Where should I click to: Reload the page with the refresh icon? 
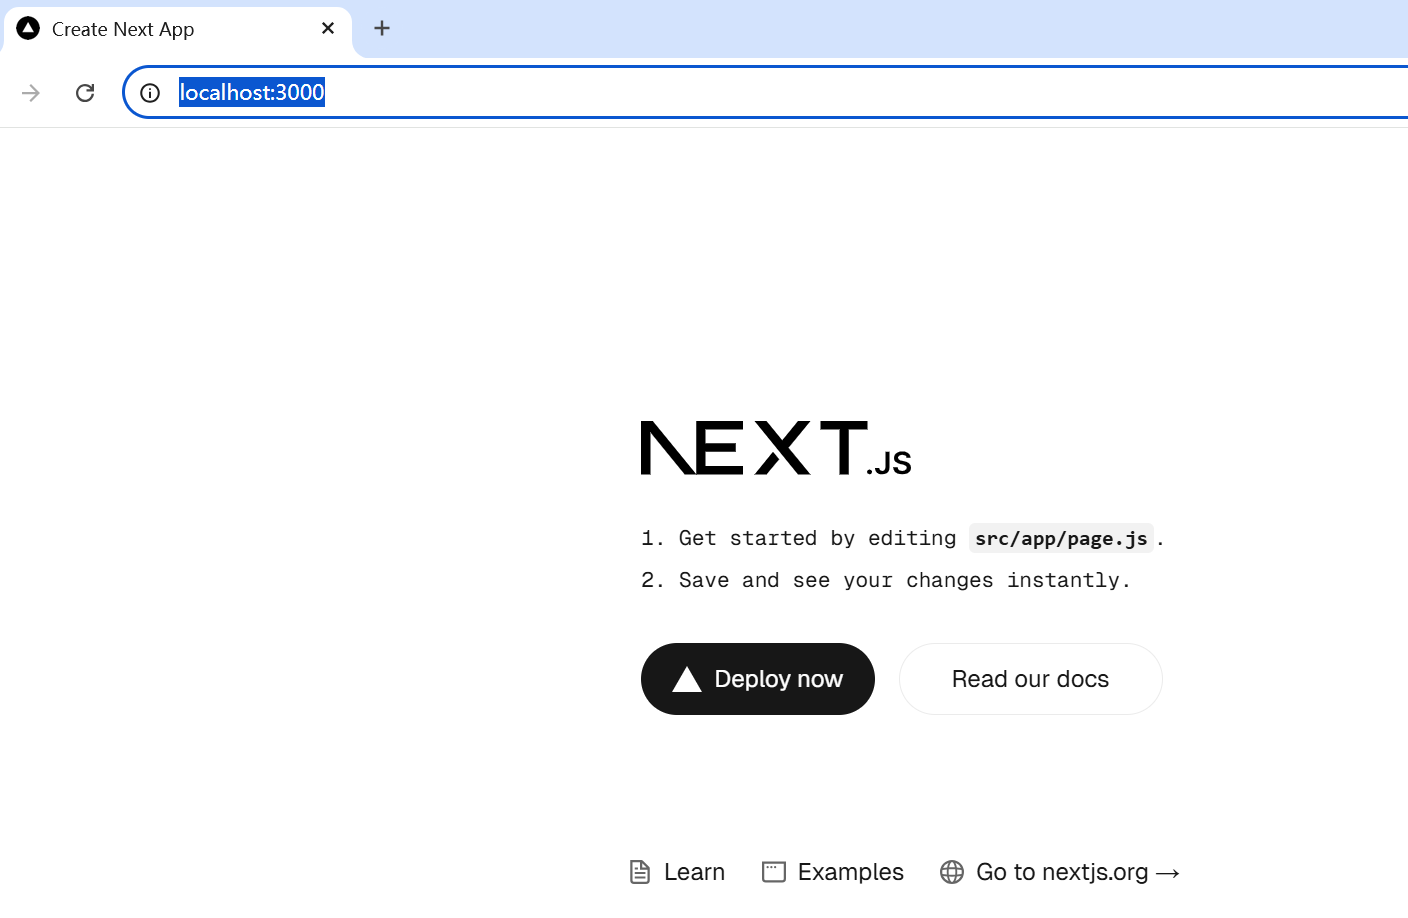[x=85, y=93]
